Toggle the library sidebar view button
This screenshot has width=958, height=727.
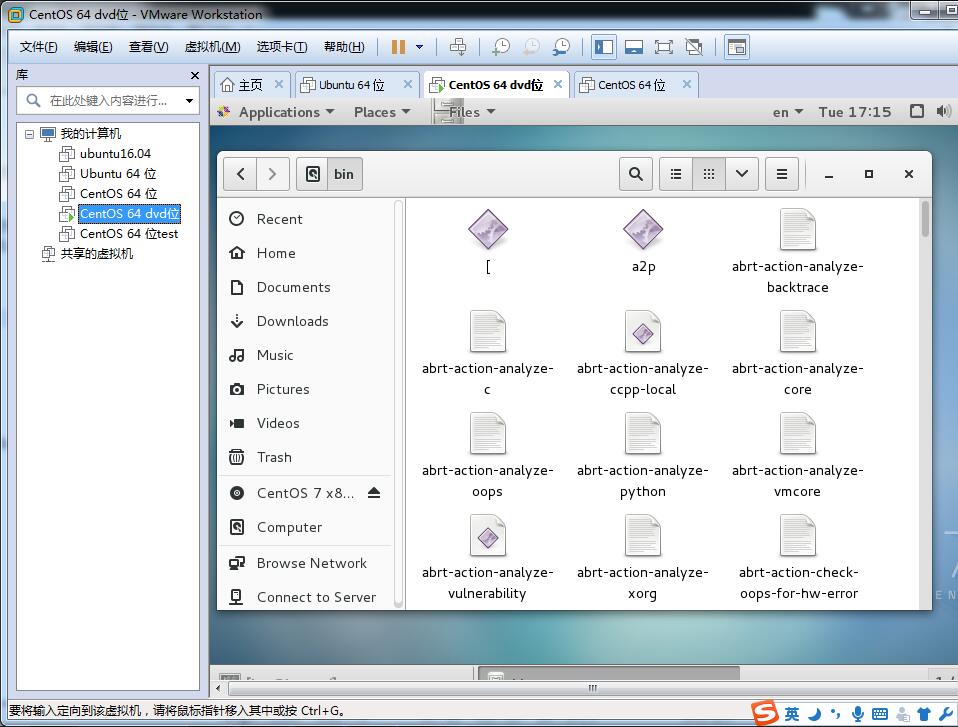pyautogui.click(x=604, y=47)
